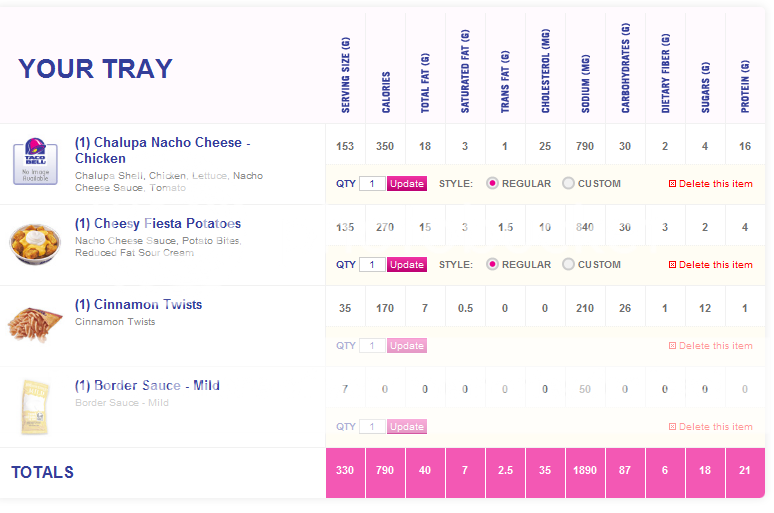
Task: Open Chalupa Nacho Cheese - Chicken item link
Action: (162, 150)
